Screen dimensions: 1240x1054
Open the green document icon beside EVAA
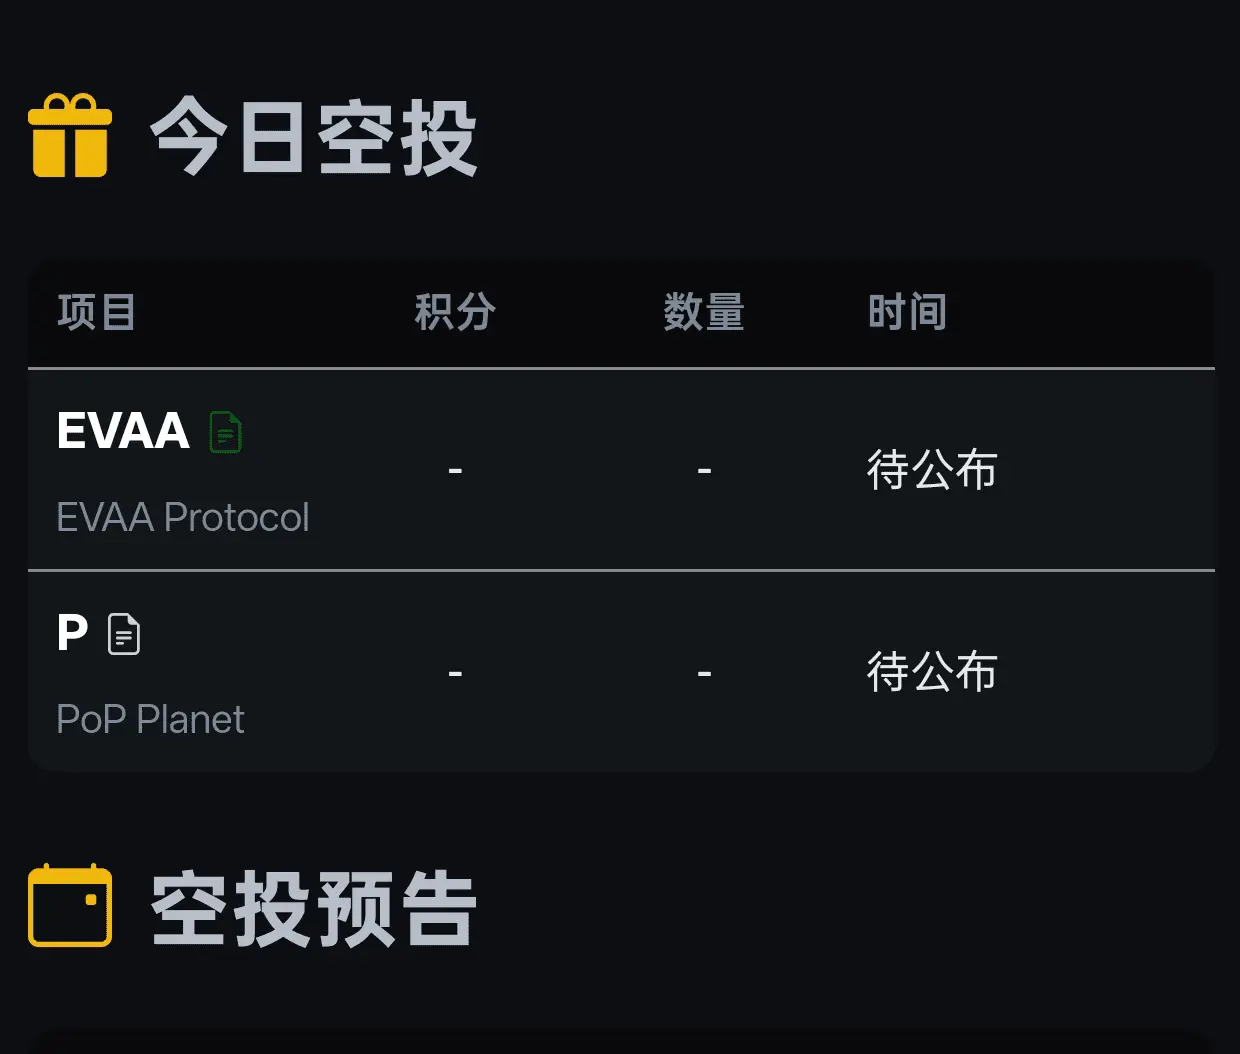(226, 432)
